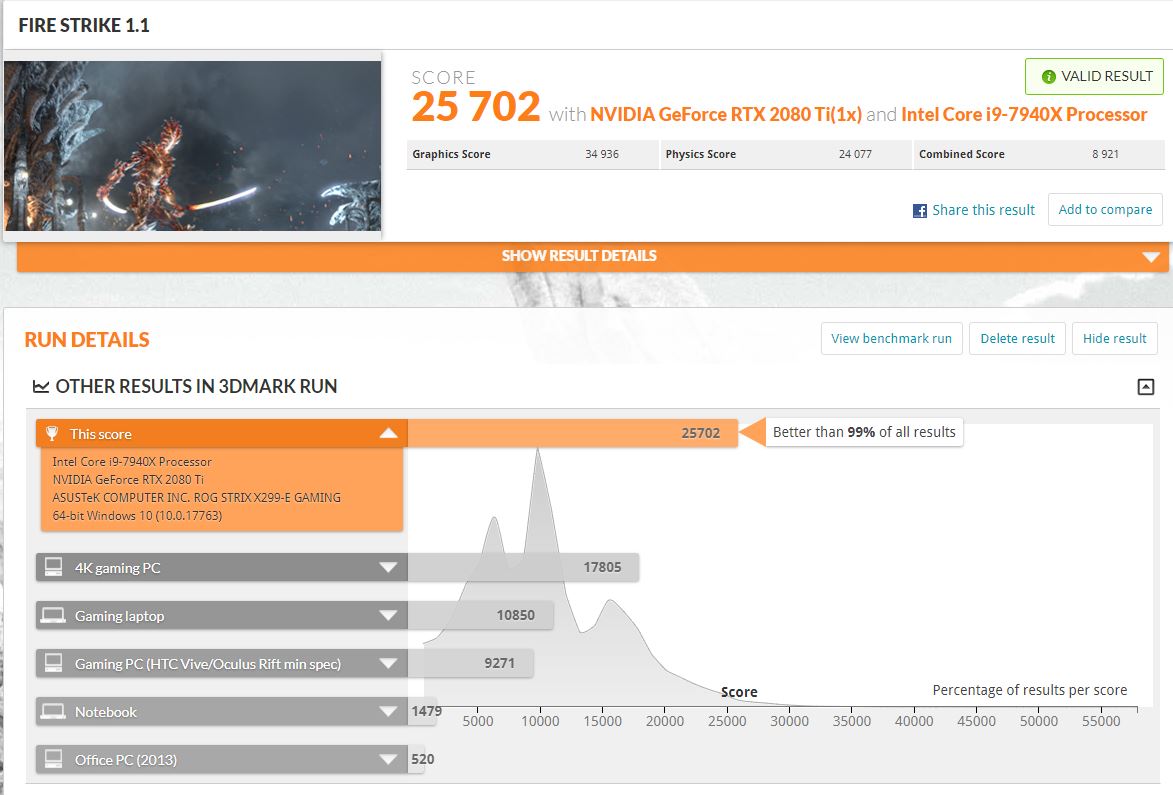
Task: Click the 25702 score bar
Action: pos(572,433)
